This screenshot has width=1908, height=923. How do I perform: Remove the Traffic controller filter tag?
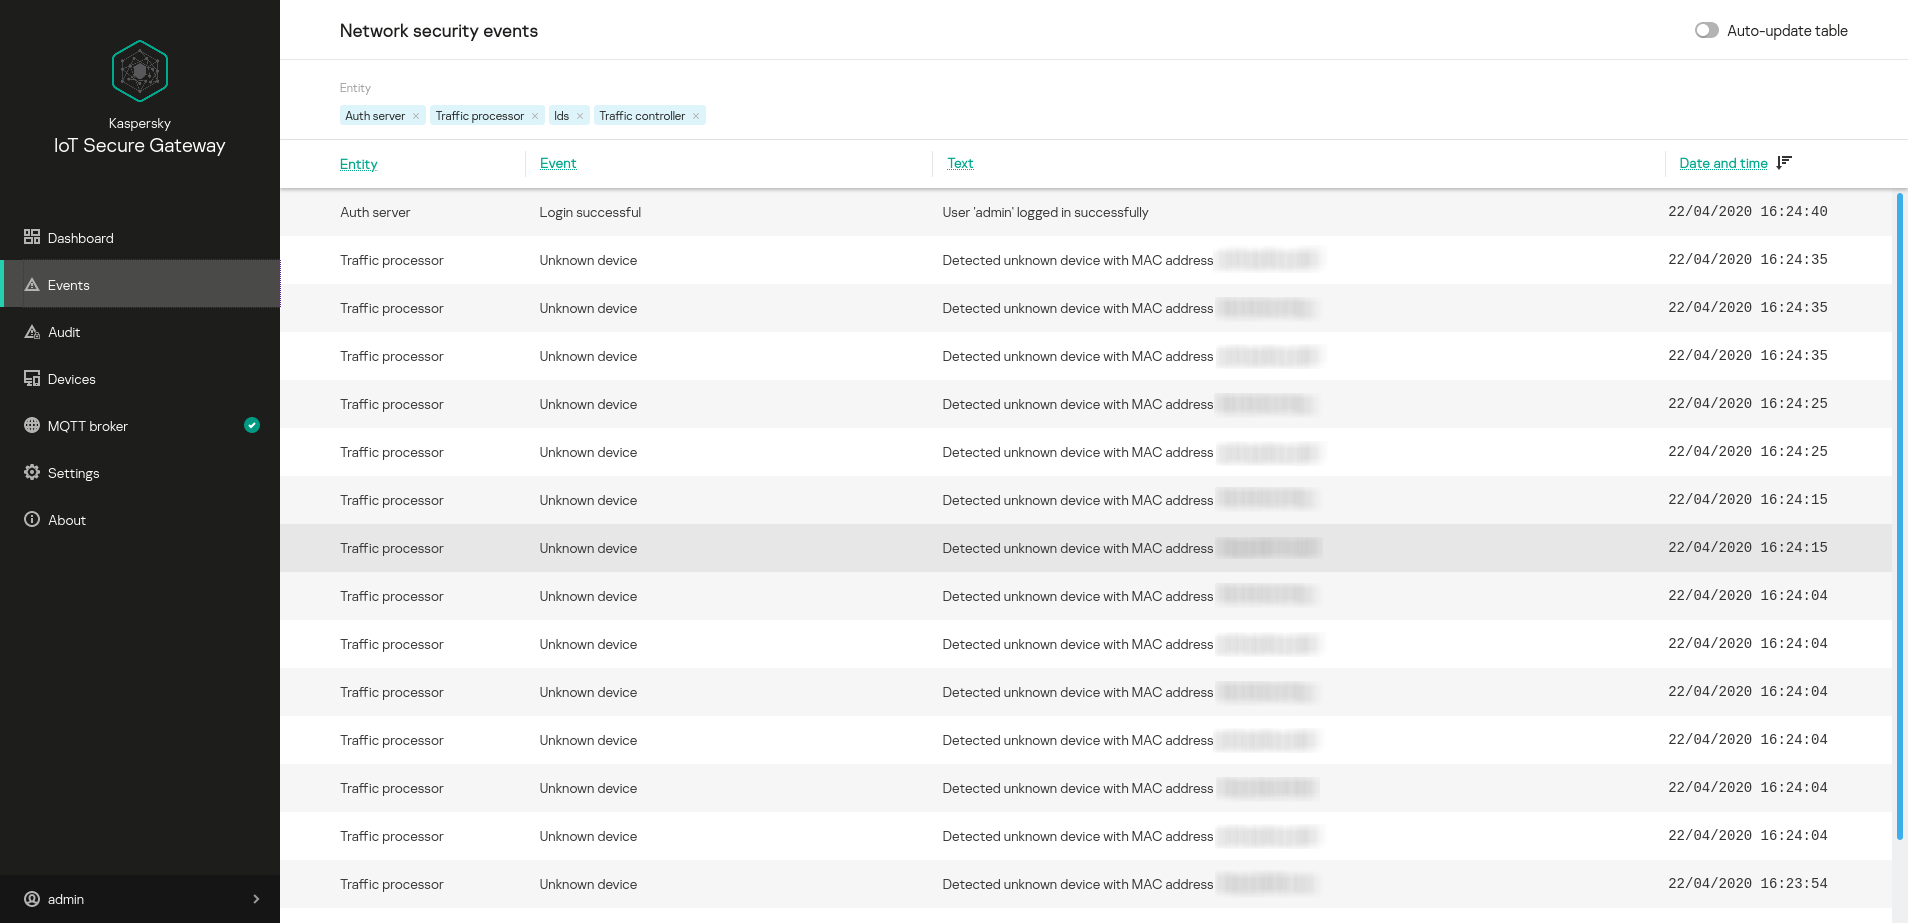696,116
